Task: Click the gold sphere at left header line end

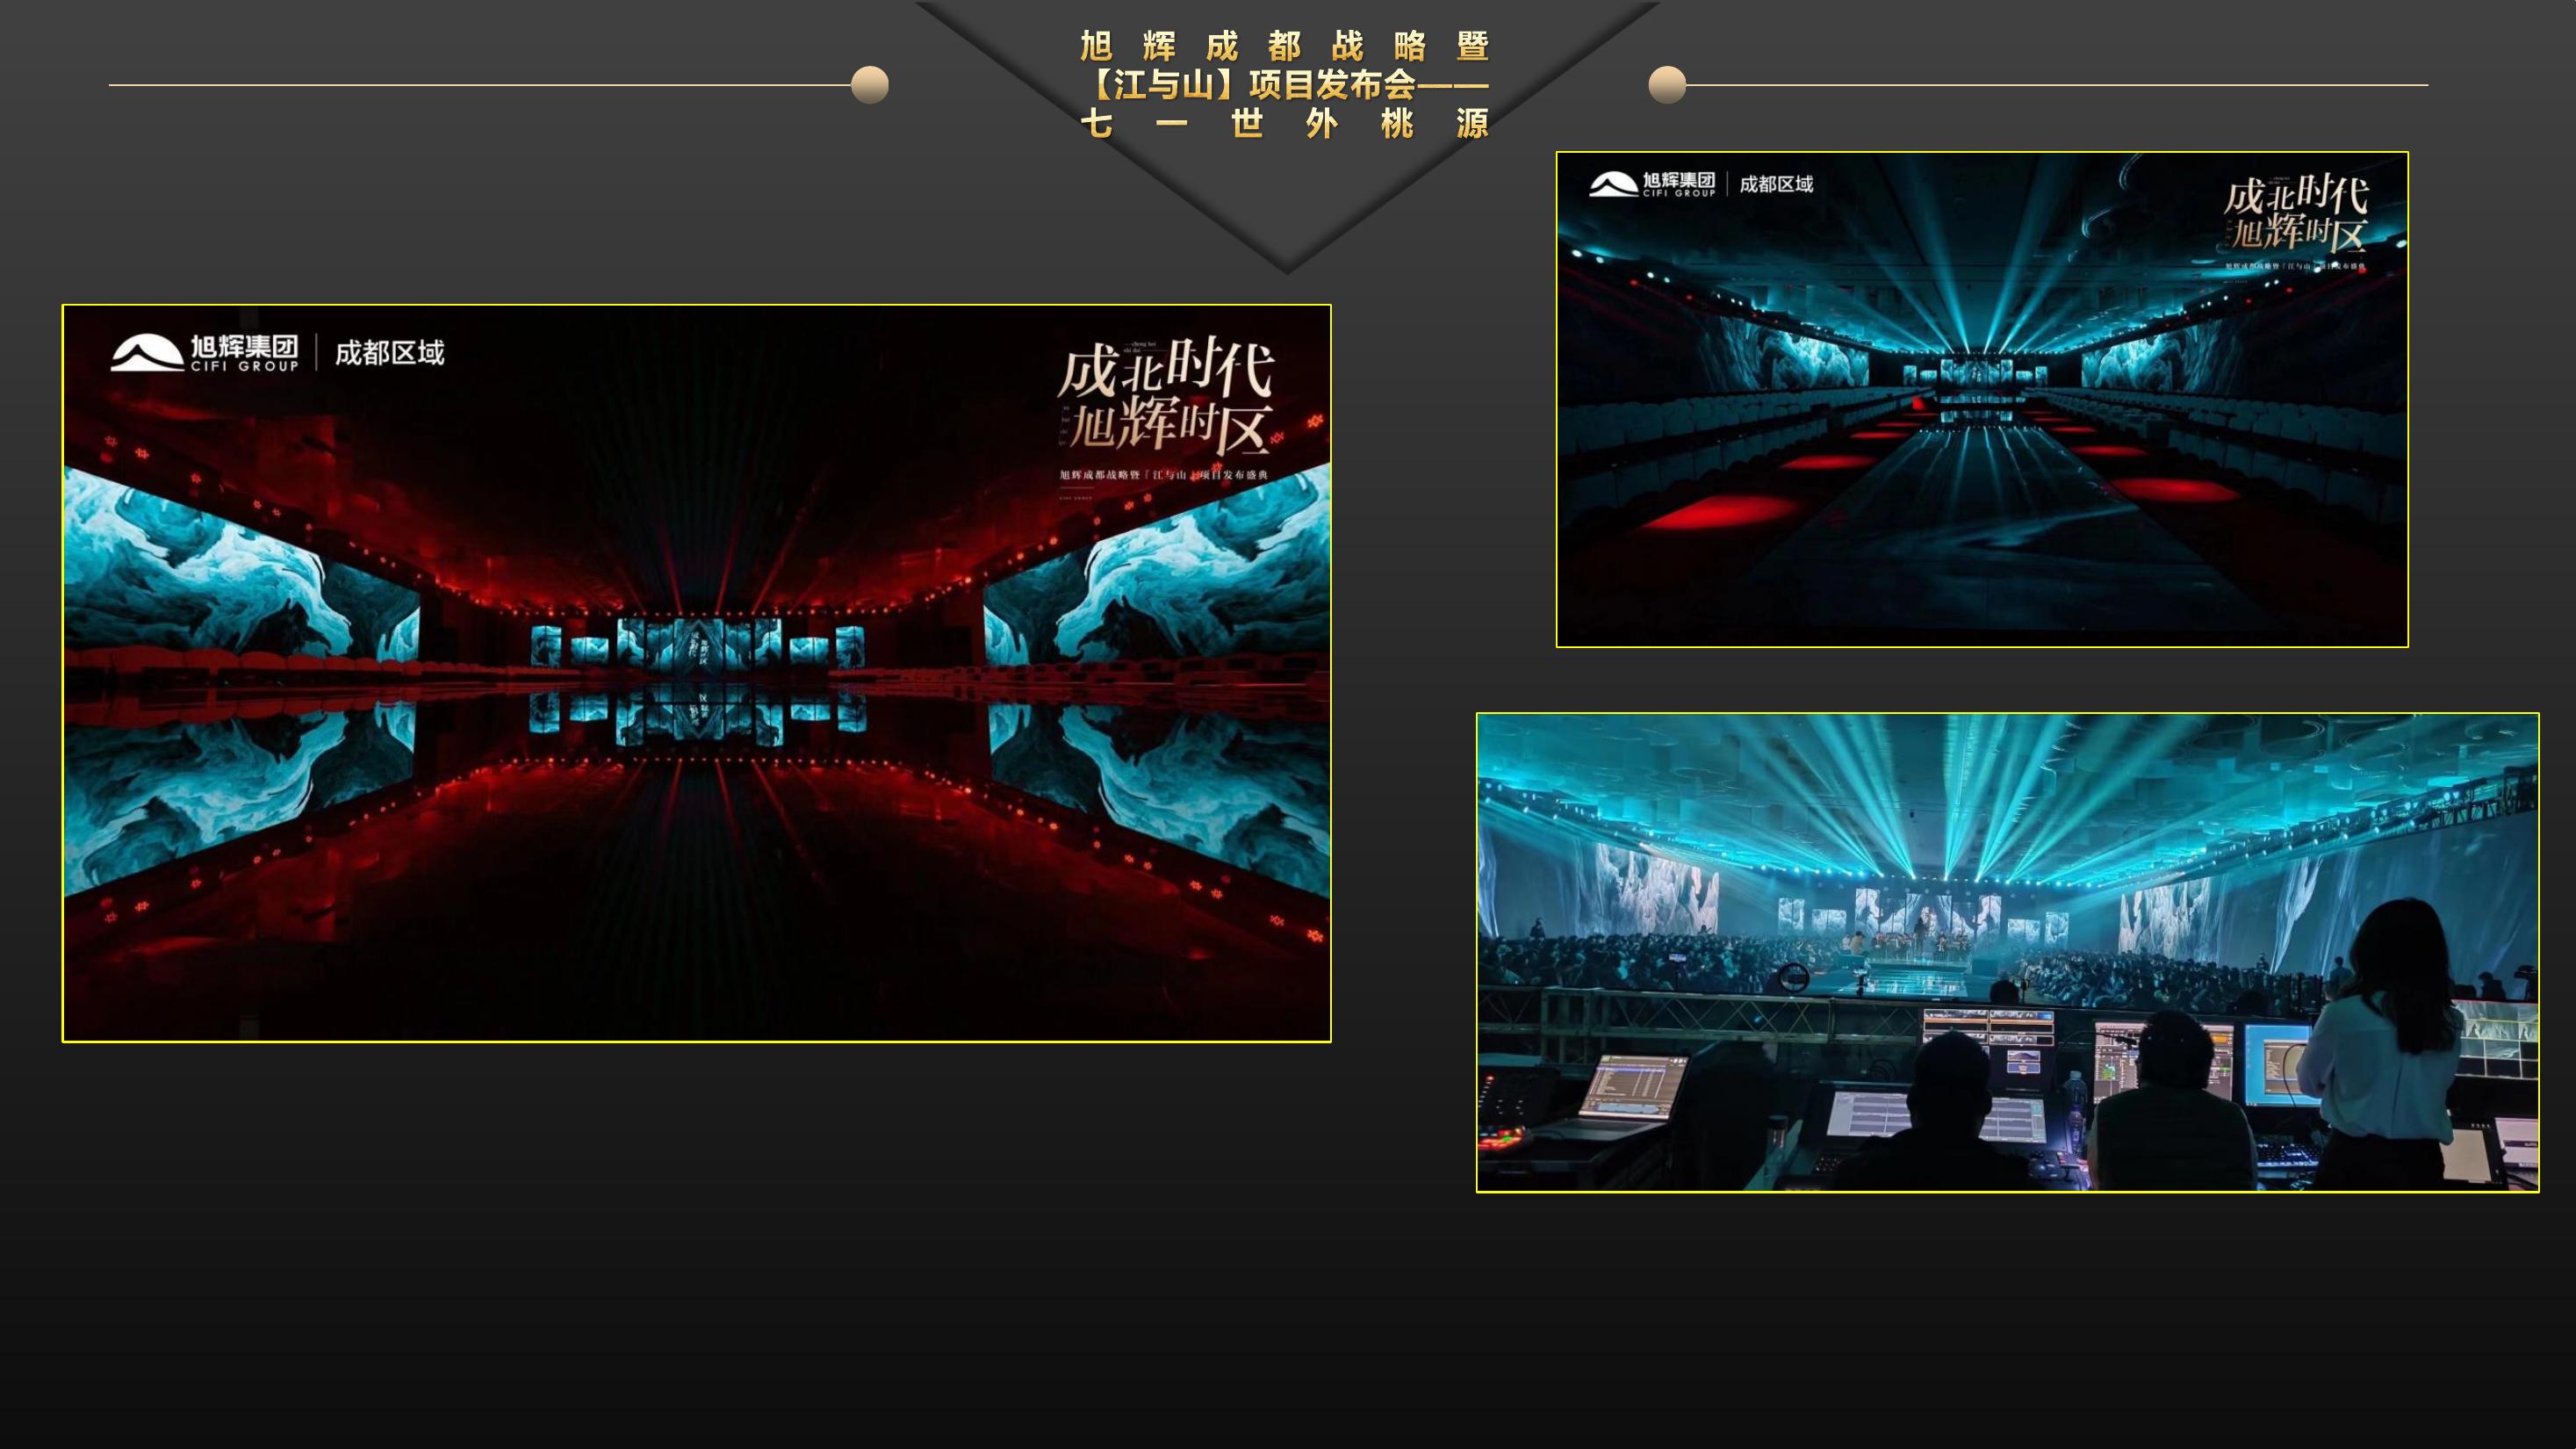Action: (870, 85)
